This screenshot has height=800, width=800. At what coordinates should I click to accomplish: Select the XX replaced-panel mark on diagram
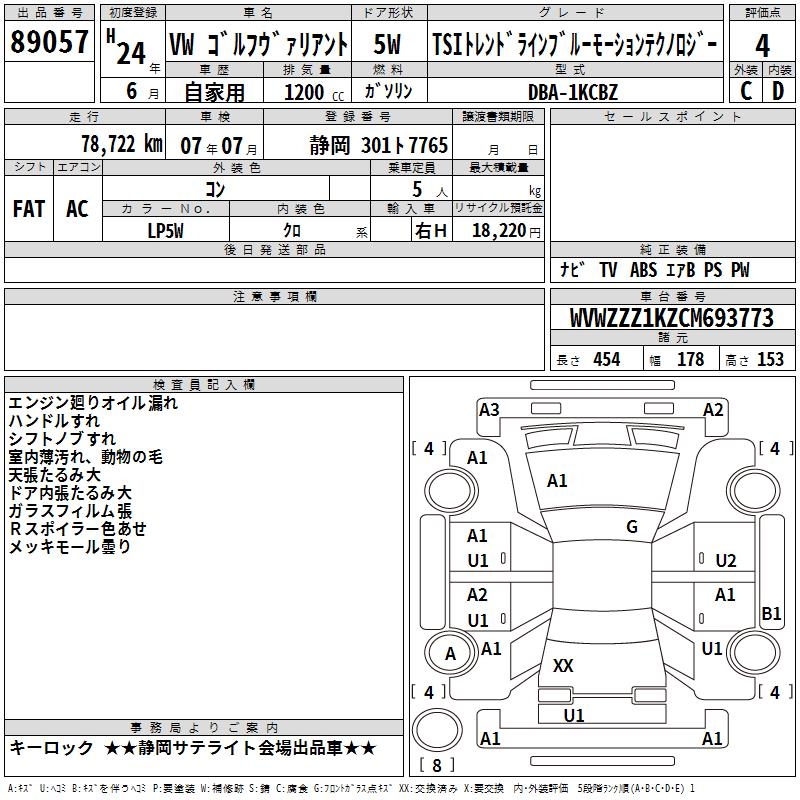(563, 665)
